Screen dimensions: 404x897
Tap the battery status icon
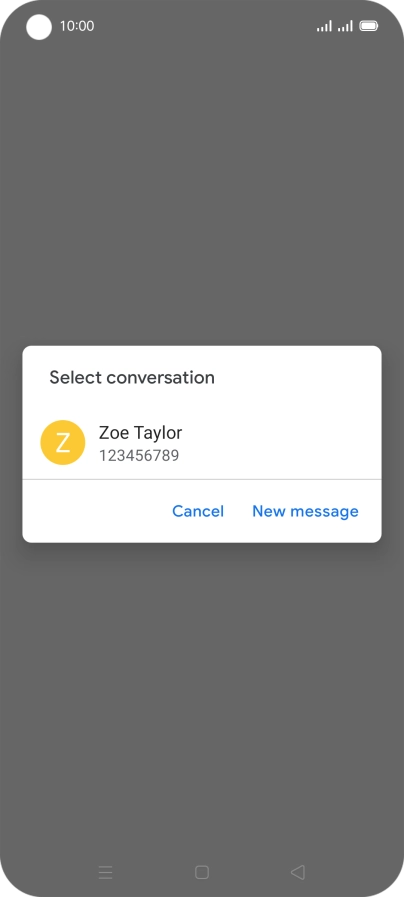click(x=369, y=26)
